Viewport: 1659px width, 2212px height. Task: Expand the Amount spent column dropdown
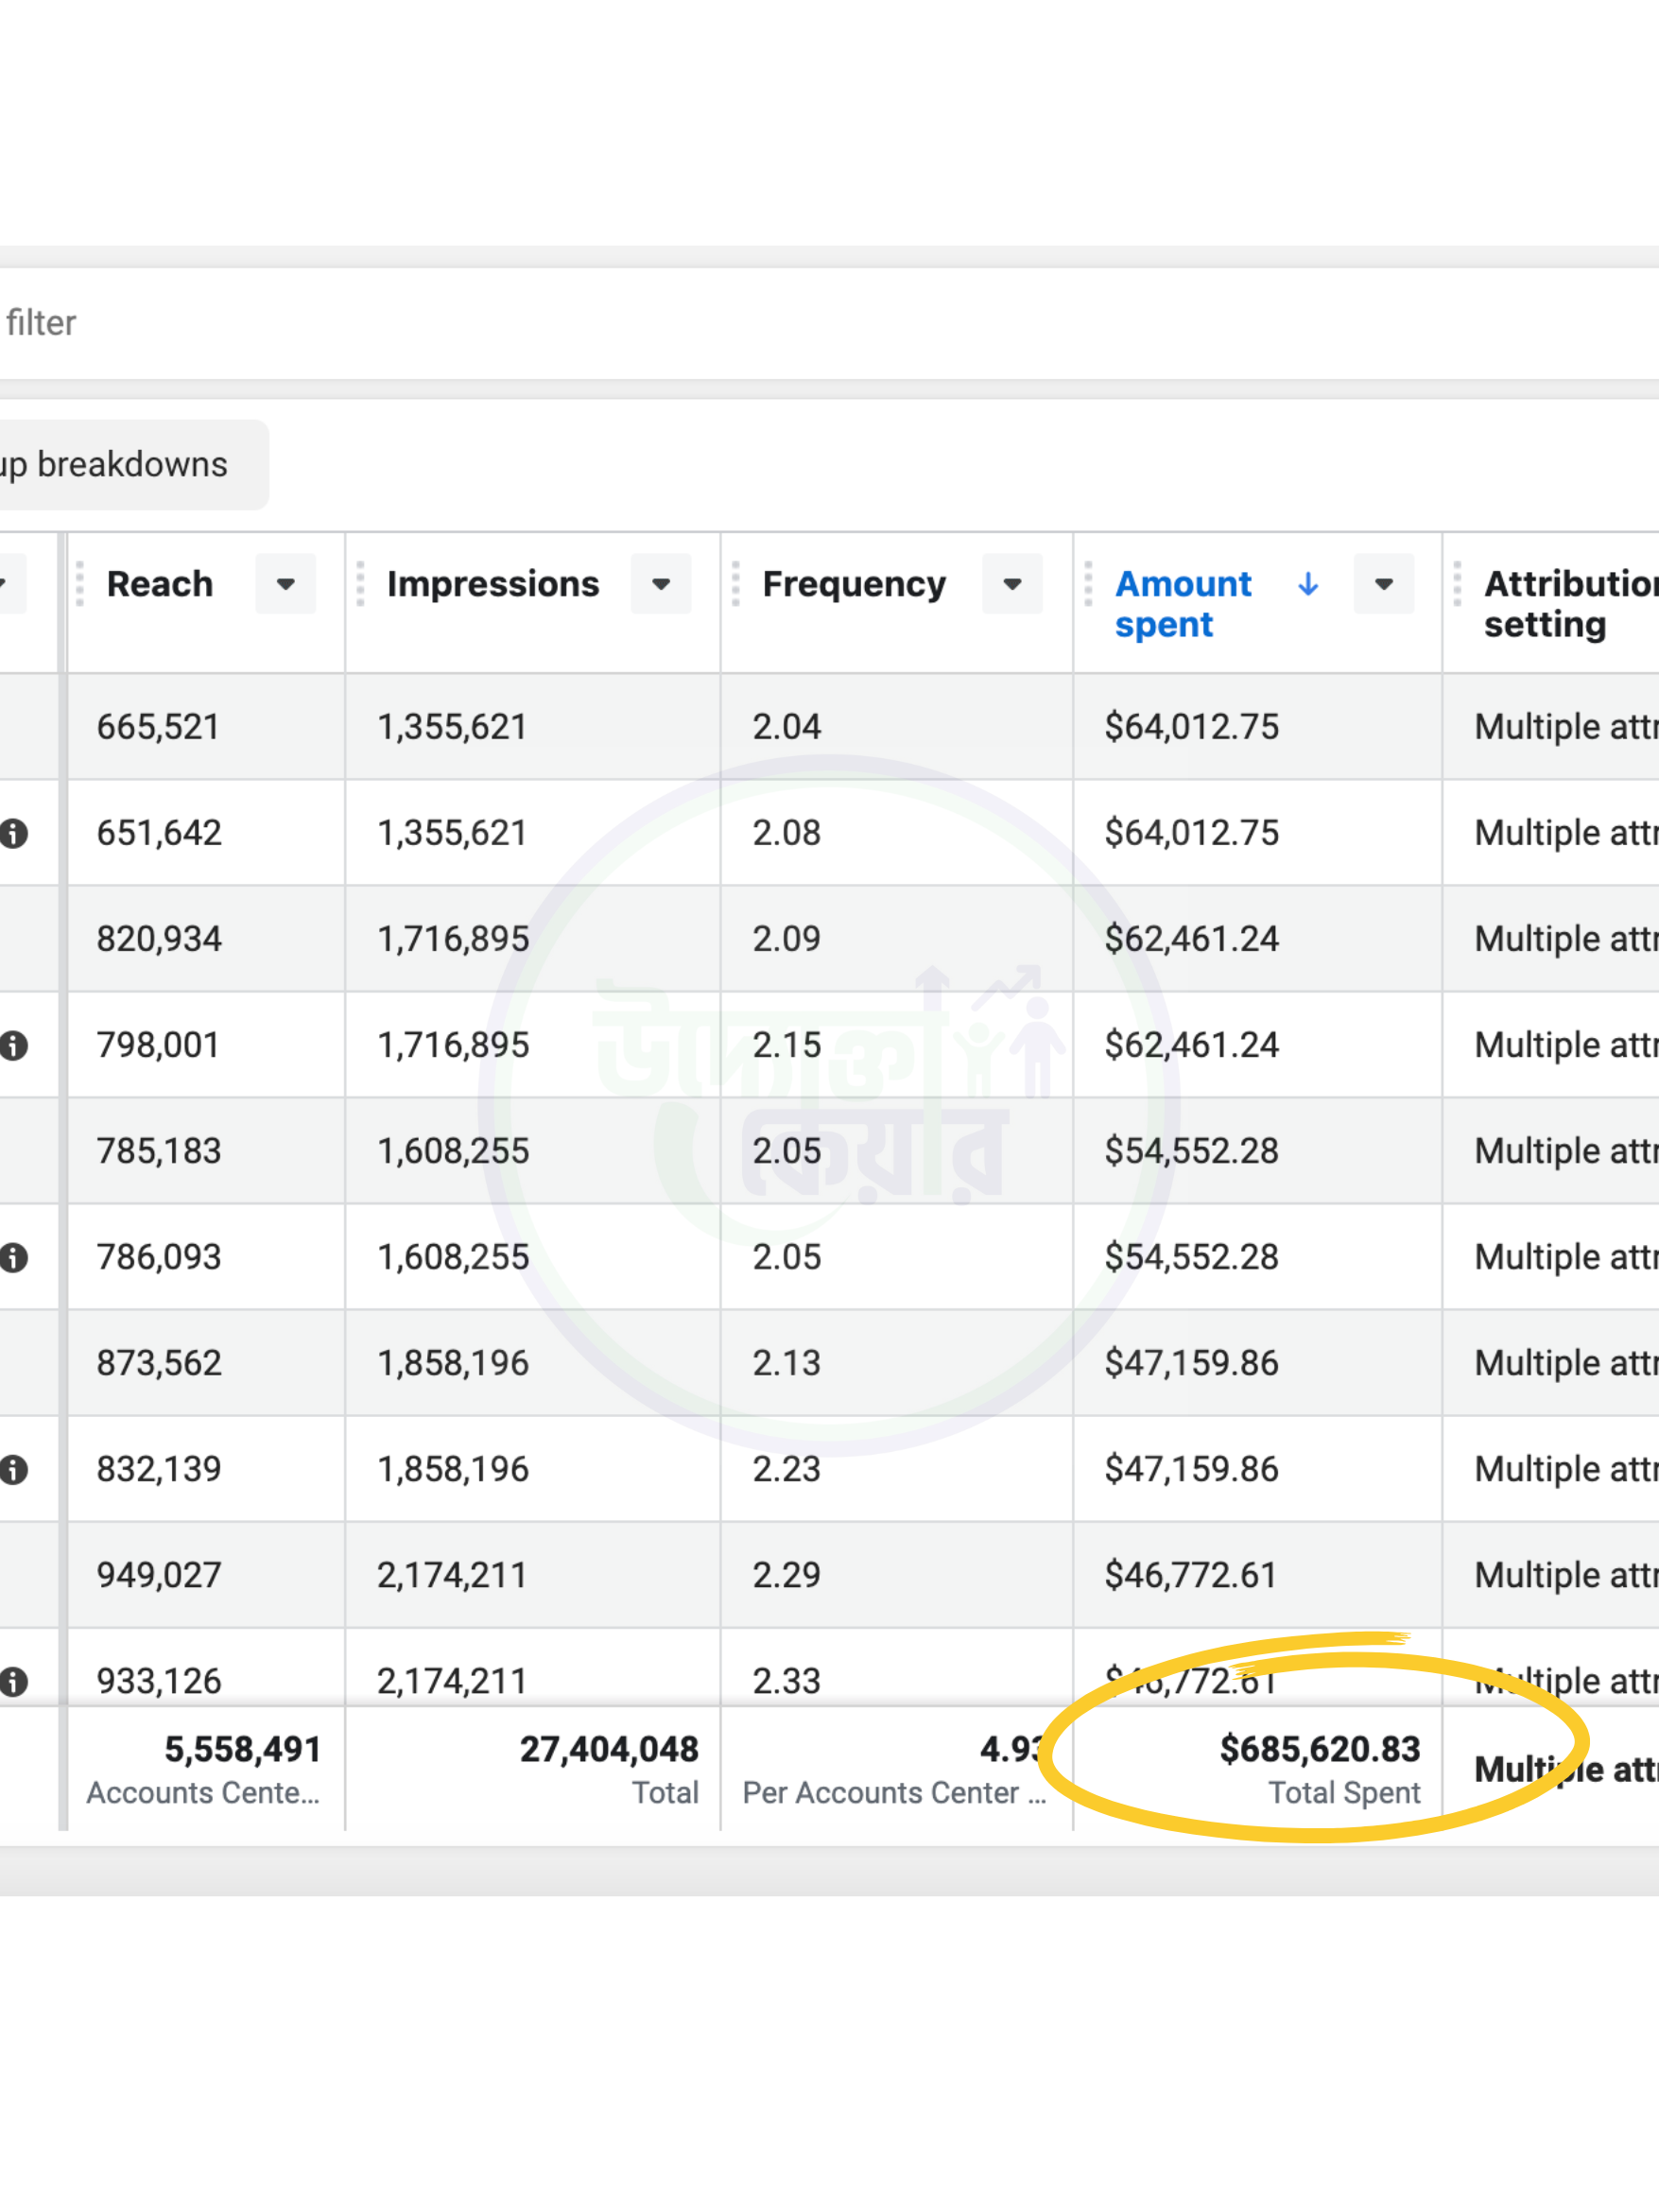[1383, 584]
